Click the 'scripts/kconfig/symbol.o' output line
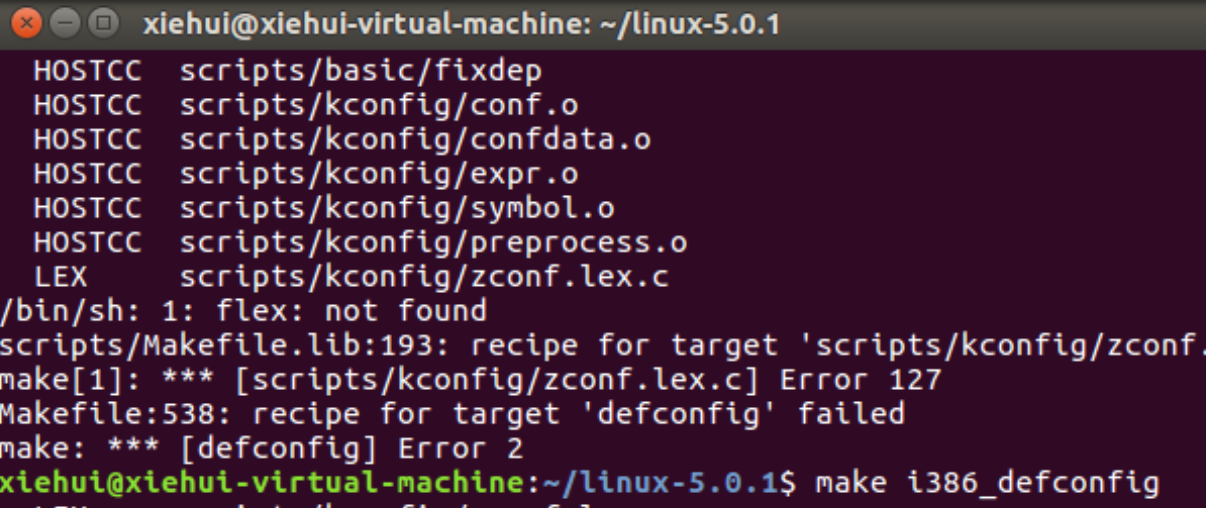The width and height of the screenshot is (1206, 508). click(x=397, y=208)
